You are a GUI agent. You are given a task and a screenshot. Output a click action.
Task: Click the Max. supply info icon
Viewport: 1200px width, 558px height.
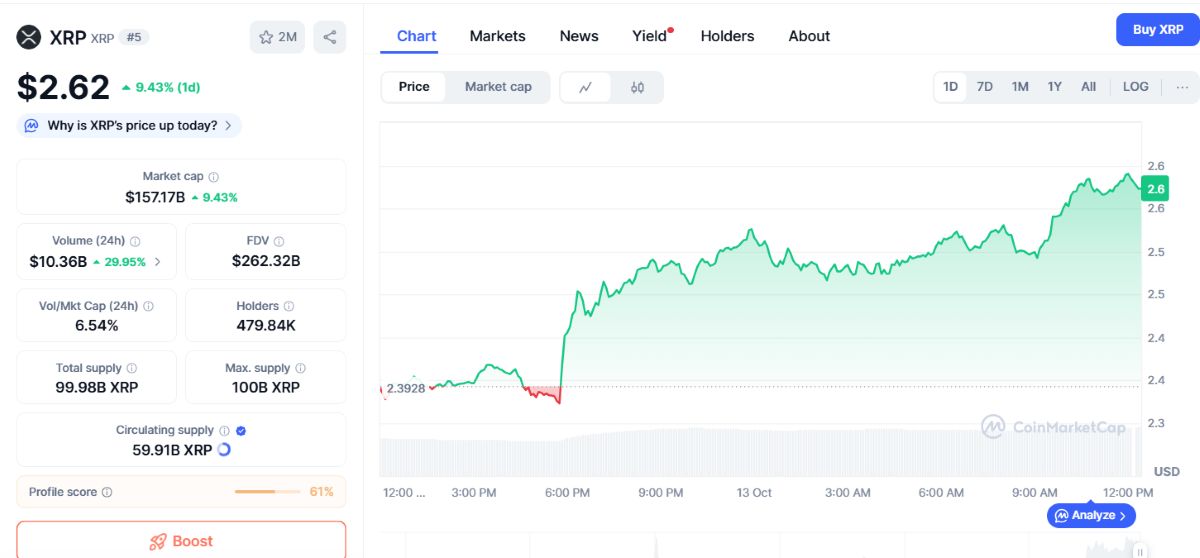[300, 368]
